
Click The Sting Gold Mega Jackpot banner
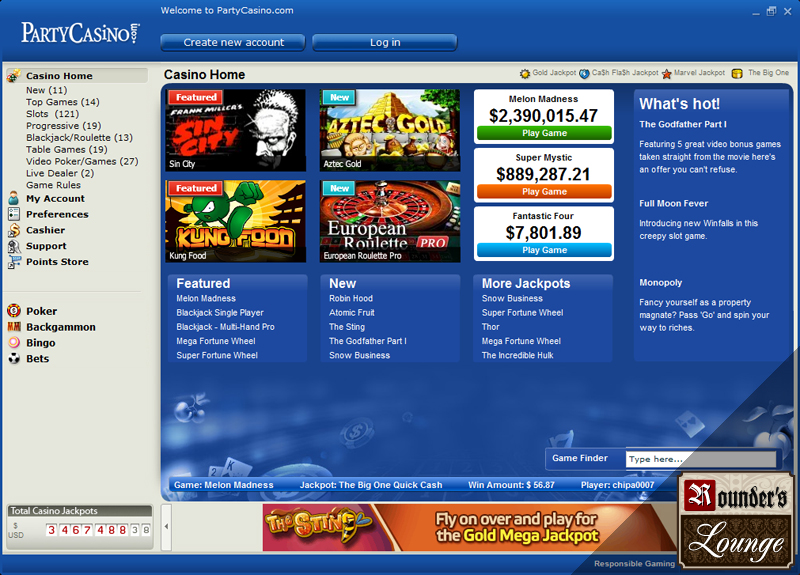click(x=470, y=528)
